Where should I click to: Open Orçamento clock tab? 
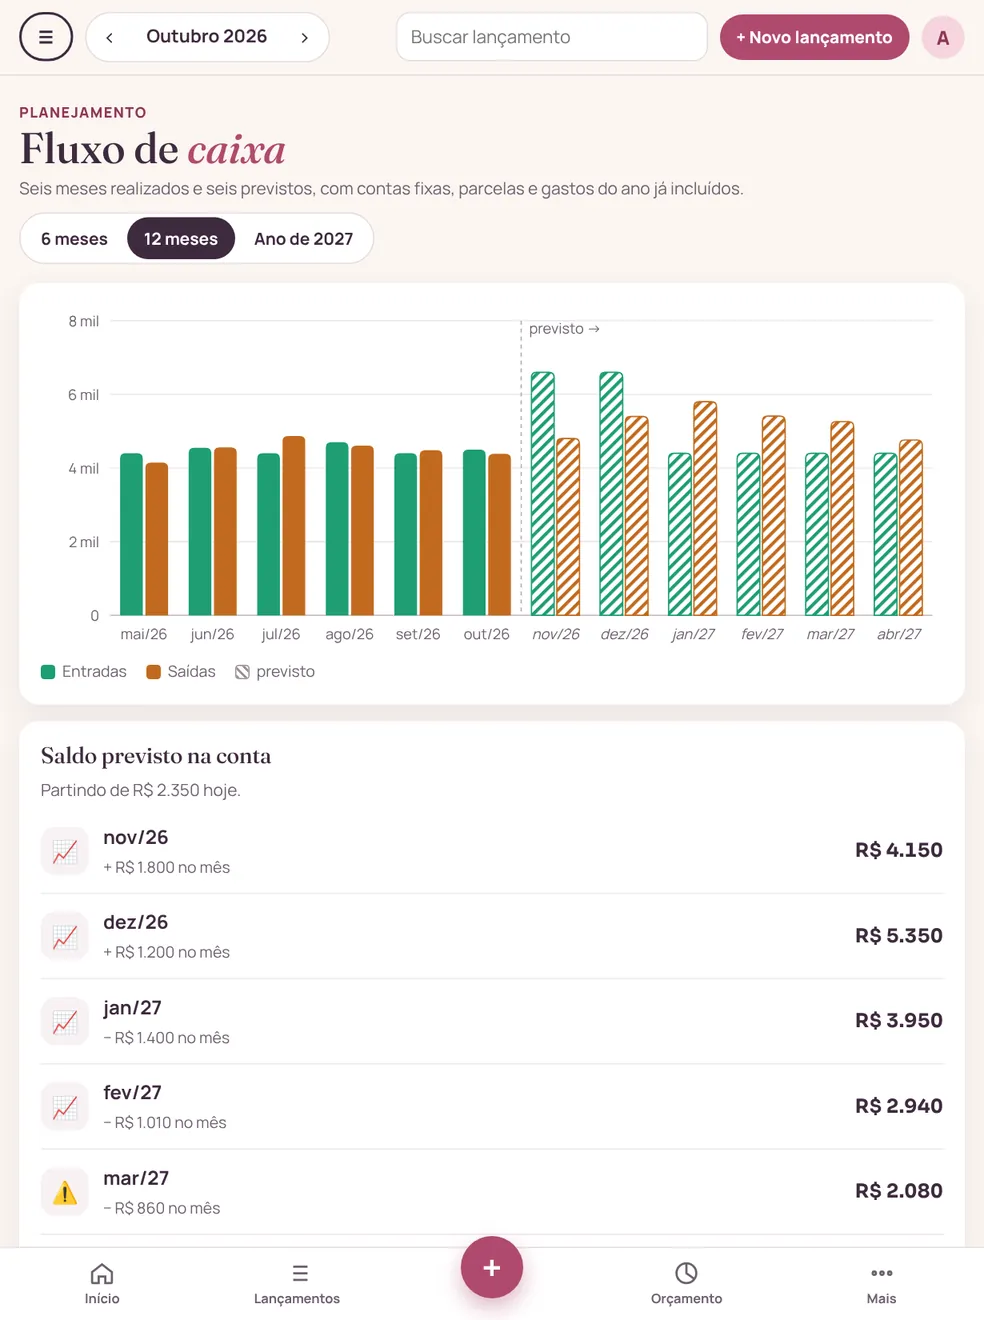pos(686,1284)
